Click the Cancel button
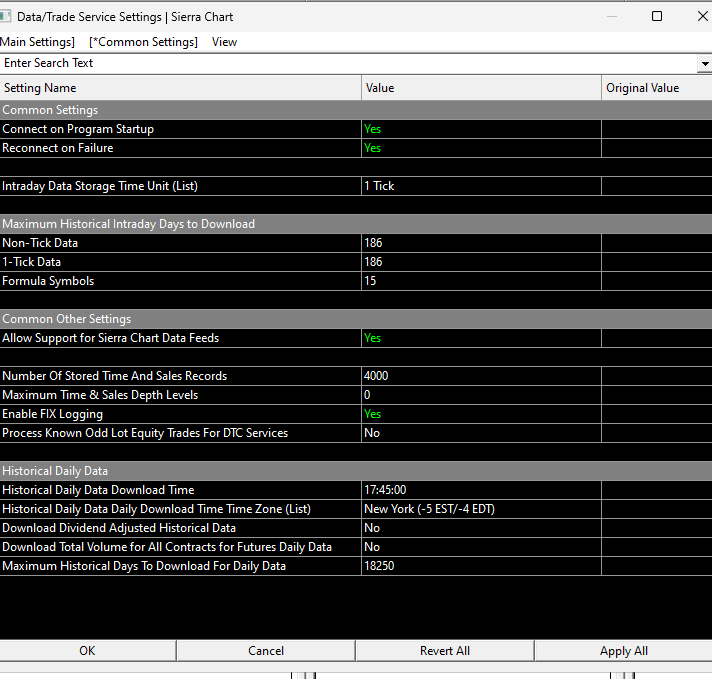 click(266, 651)
